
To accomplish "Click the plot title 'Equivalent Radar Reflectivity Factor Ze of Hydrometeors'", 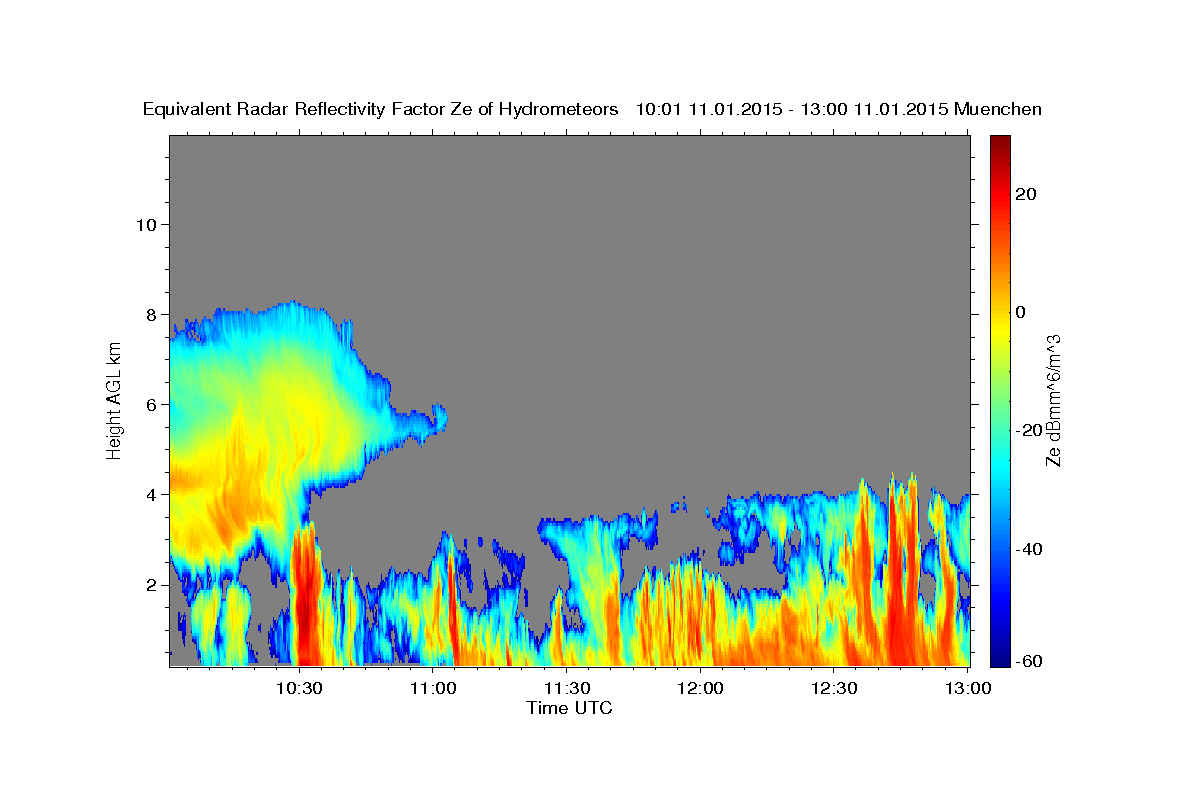I will [x=381, y=109].
